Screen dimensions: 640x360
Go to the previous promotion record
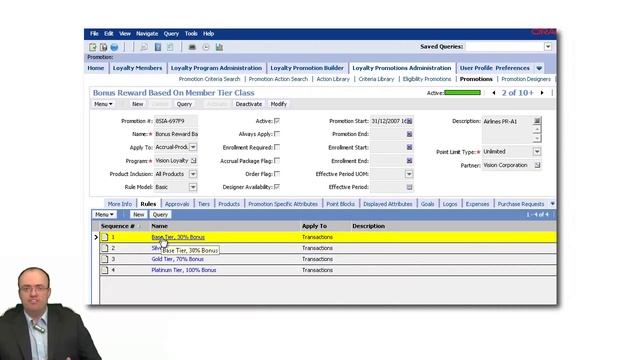tap(494, 93)
